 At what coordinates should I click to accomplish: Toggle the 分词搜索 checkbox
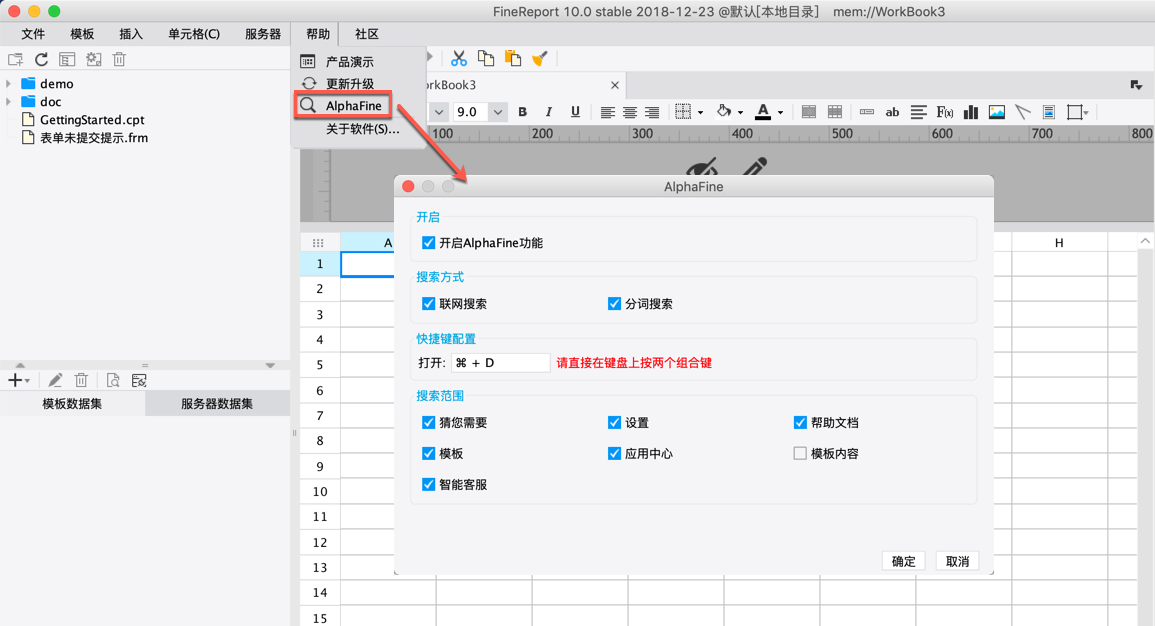614,303
